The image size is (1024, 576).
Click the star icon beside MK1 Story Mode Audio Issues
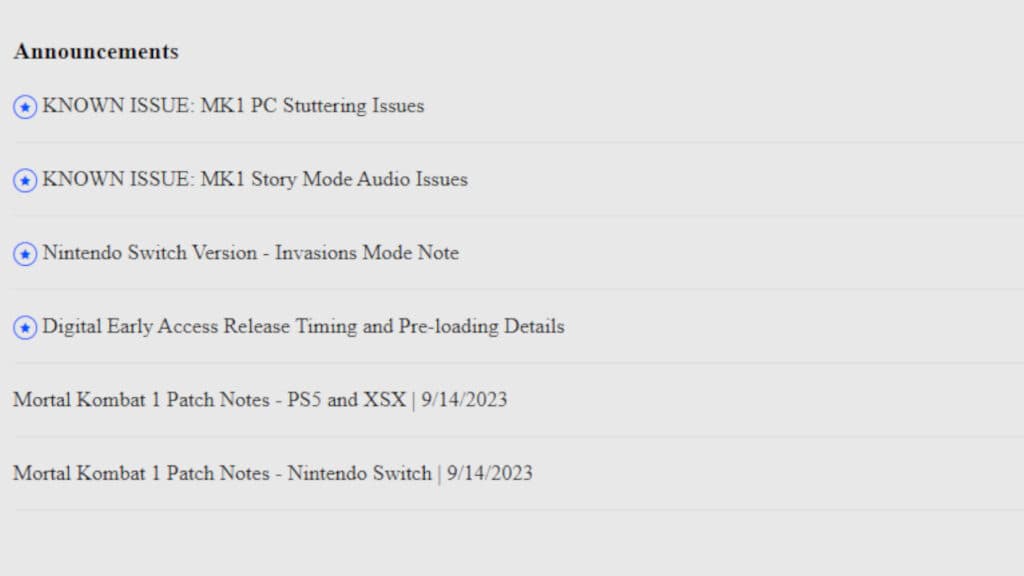[25, 180]
